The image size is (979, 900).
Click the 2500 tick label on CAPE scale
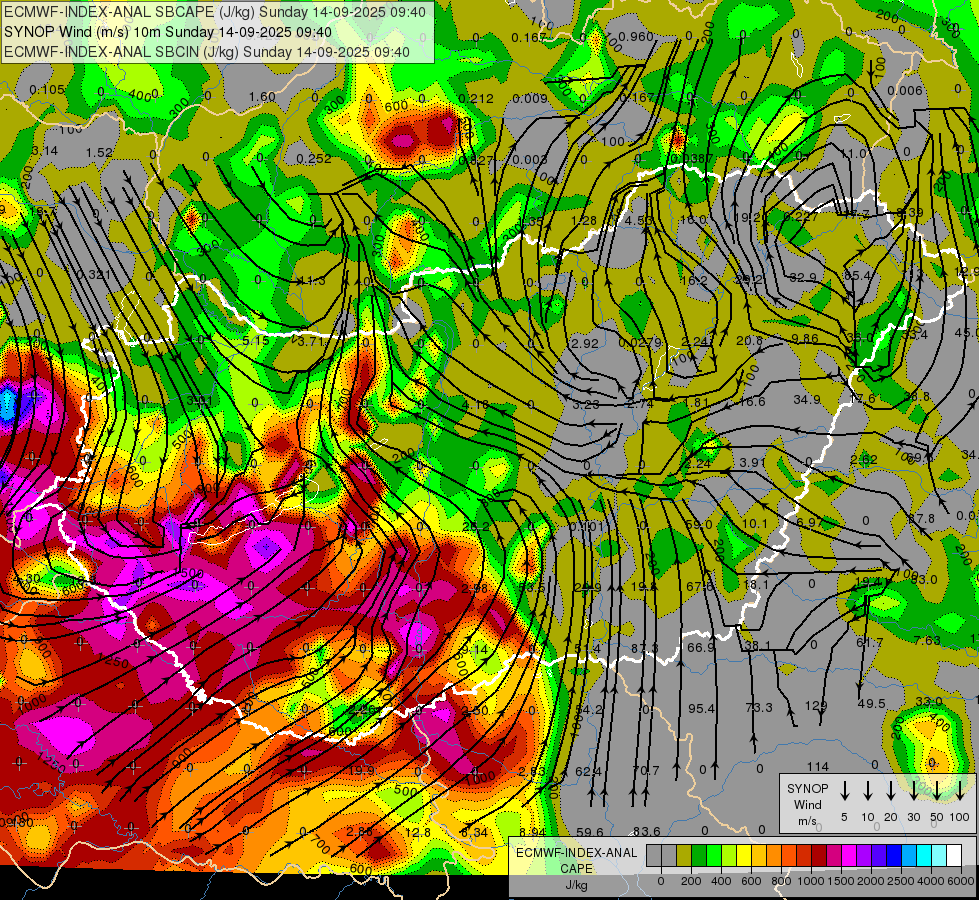tap(901, 881)
